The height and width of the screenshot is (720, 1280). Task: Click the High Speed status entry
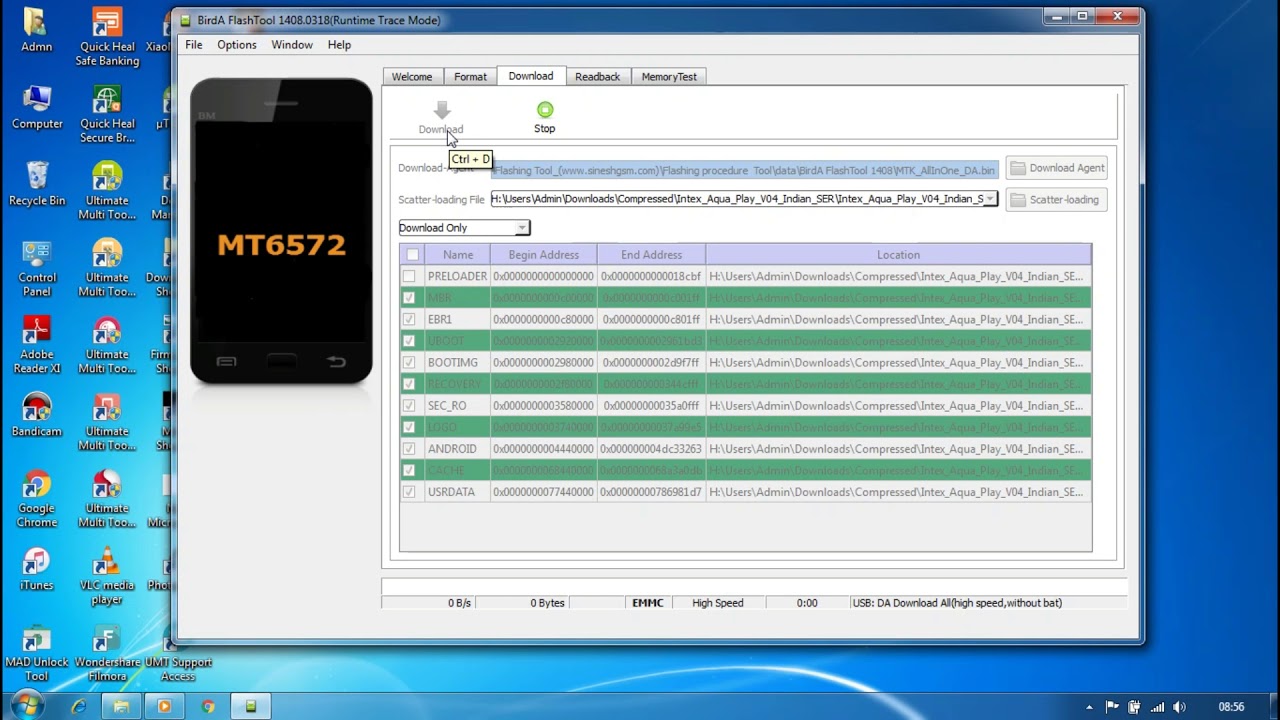coord(718,603)
